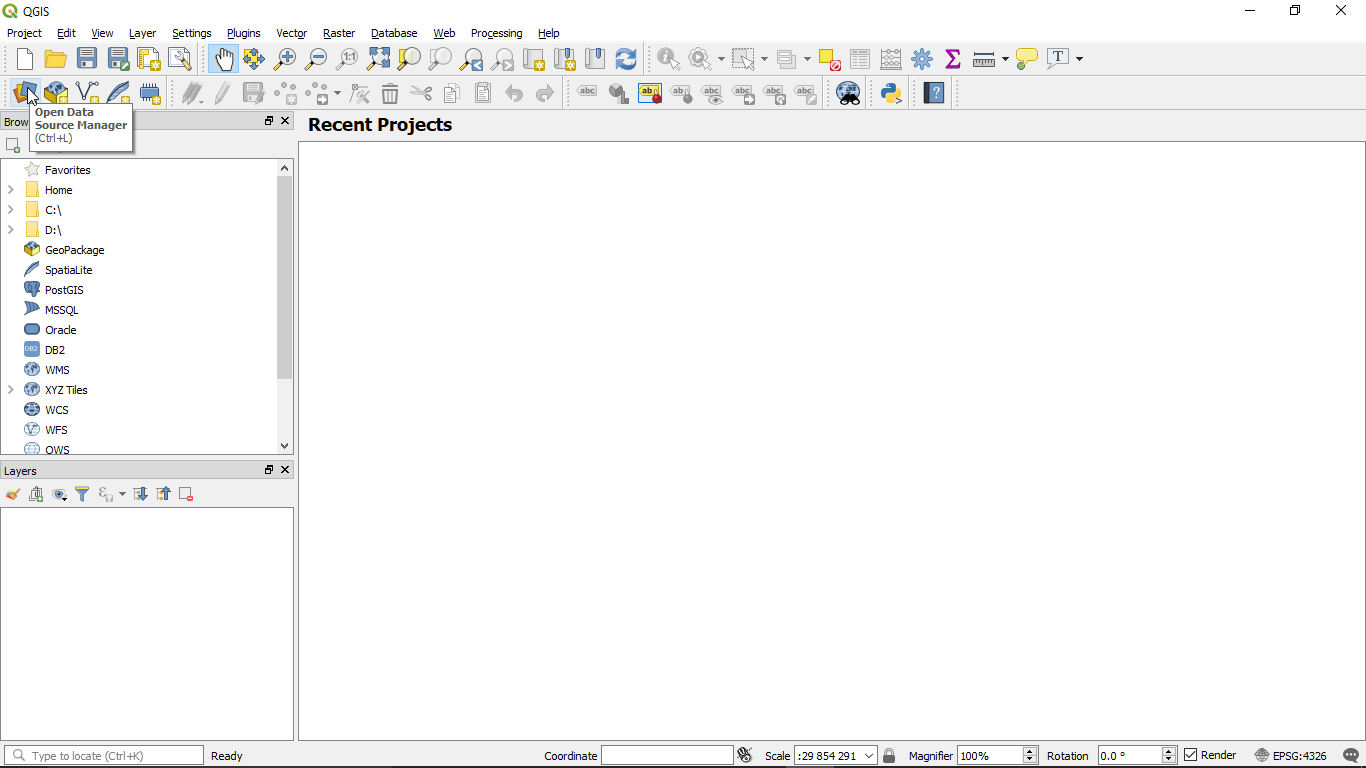Activate the Map Tips speech bubble icon
The height and width of the screenshot is (768, 1366).
[1027, 59]
